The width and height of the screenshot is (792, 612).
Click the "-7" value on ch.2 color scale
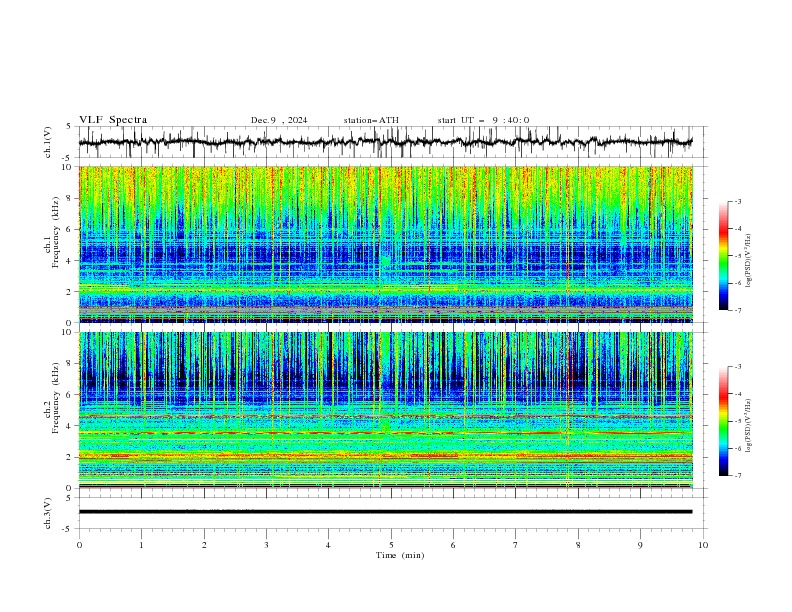[737, 476]
